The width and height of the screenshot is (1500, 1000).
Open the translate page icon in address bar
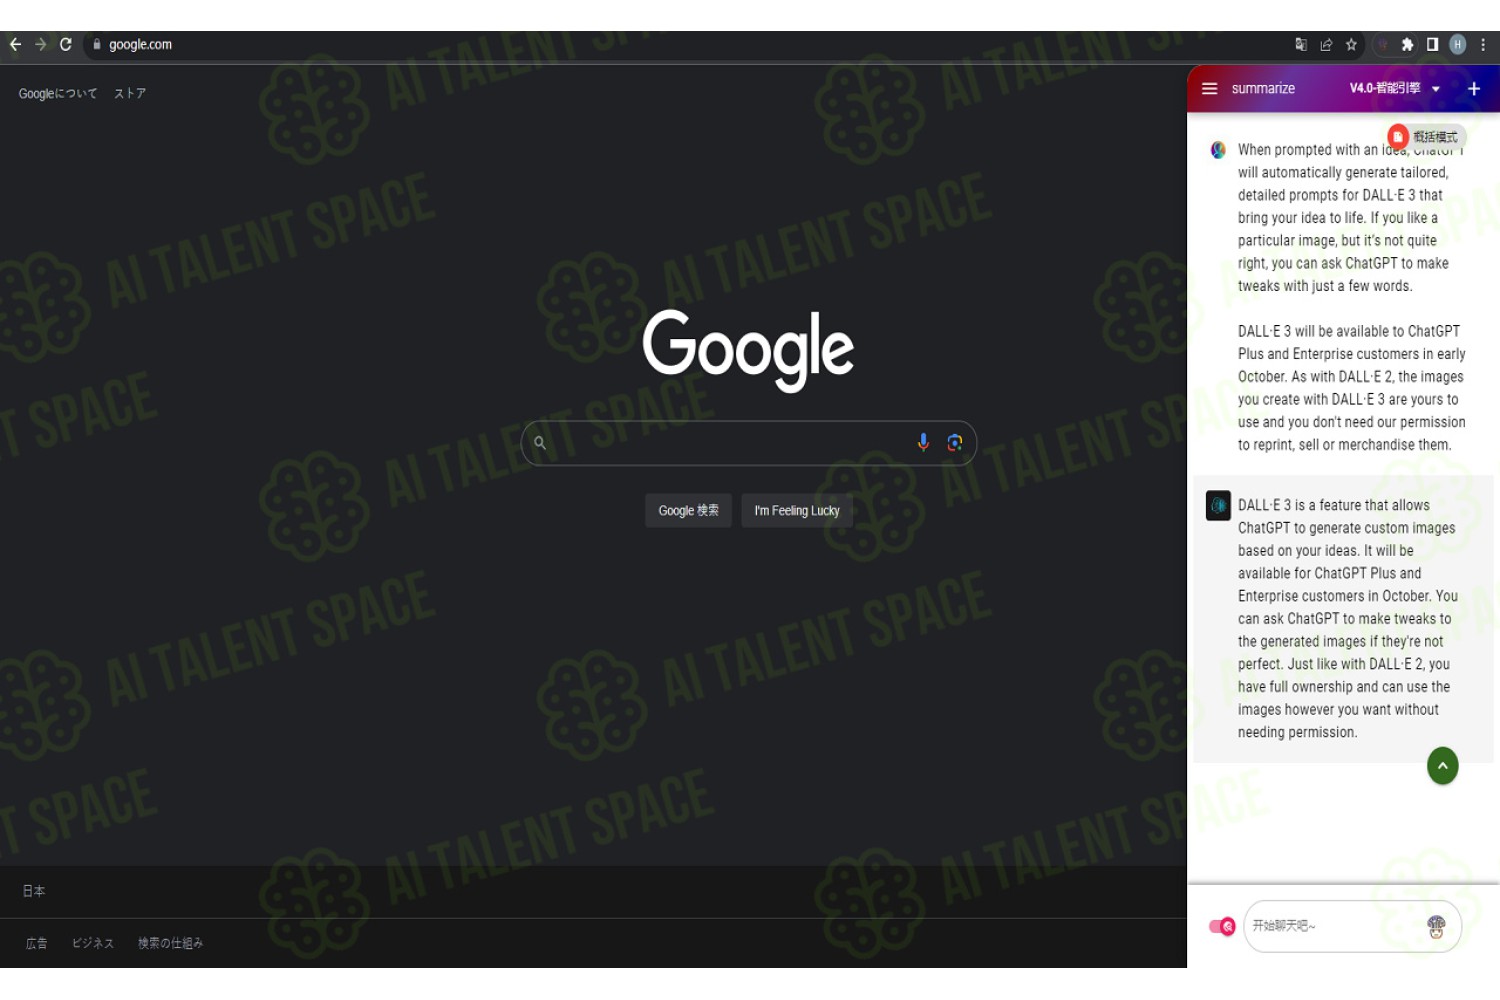1301,45
